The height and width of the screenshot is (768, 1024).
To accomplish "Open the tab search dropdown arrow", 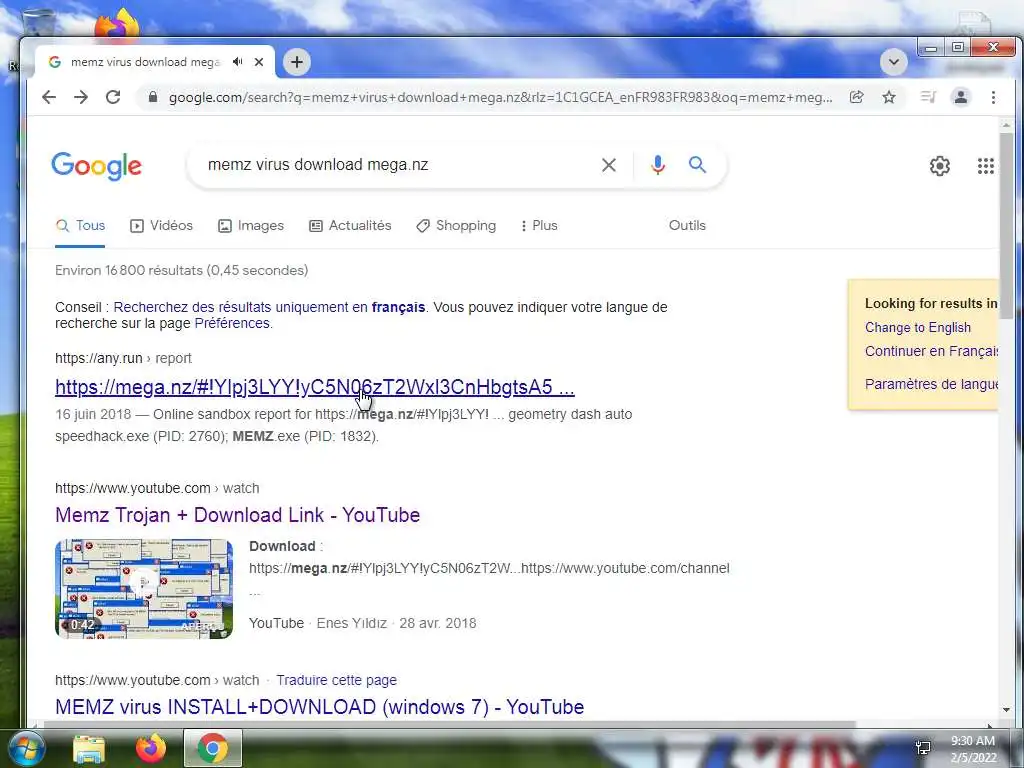I will [893, 63].
